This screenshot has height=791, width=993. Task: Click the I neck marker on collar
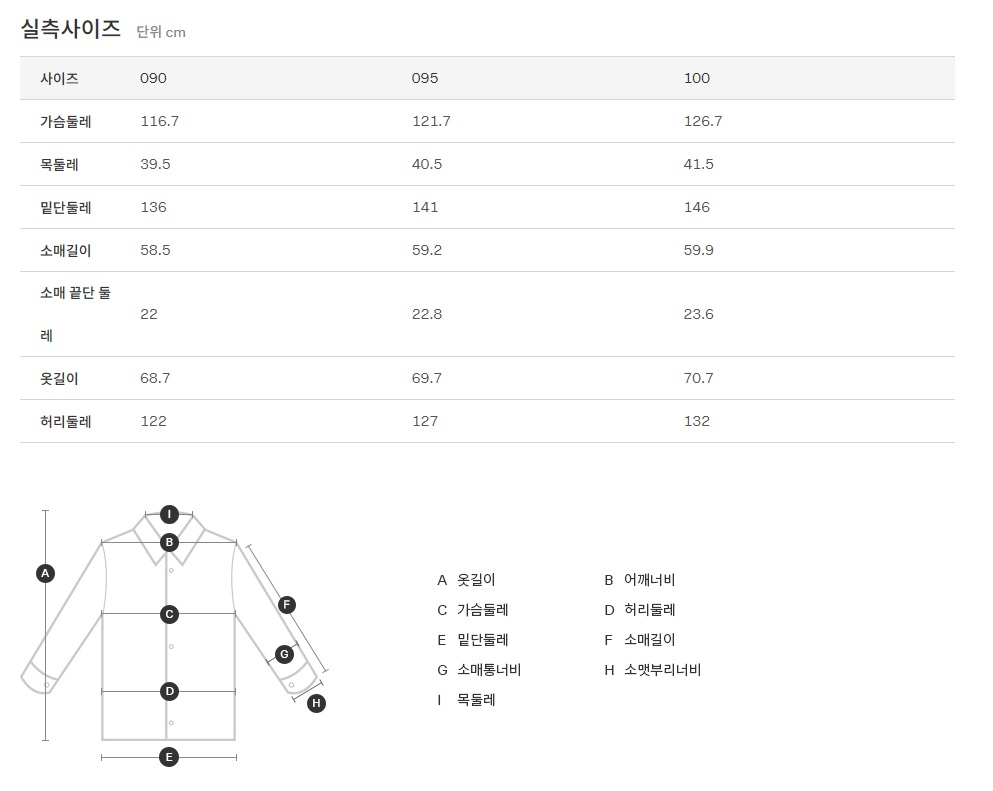[170, 514]
